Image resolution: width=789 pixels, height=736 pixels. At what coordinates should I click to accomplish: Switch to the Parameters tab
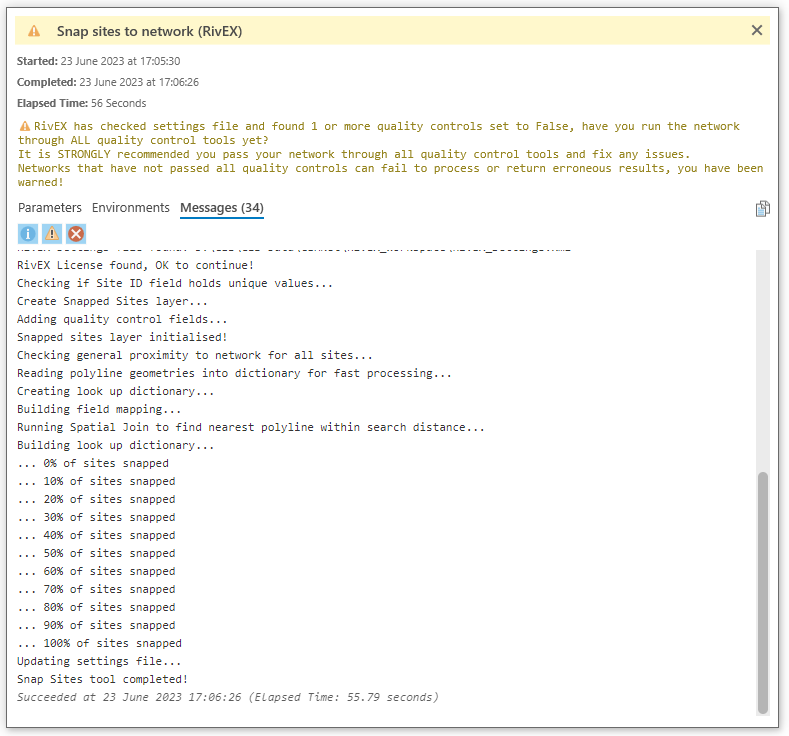(x=50, y=208)
